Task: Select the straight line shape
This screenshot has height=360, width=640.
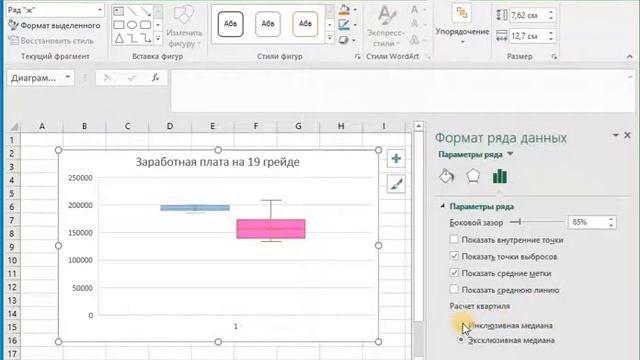Action: click(x=132, y=11)
